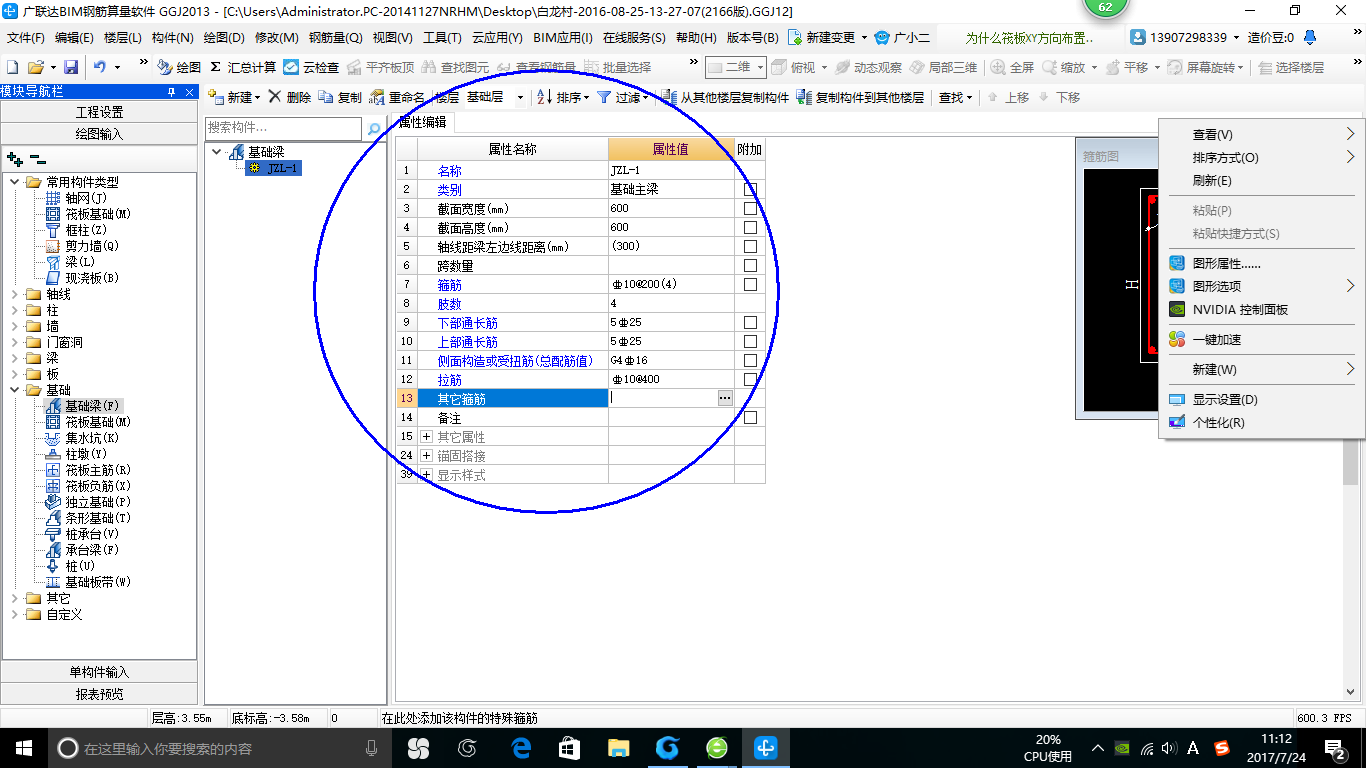Open the 钢筋量(Q) menu
Viewport: 1366px width, 768px height.
click(335, 37)
